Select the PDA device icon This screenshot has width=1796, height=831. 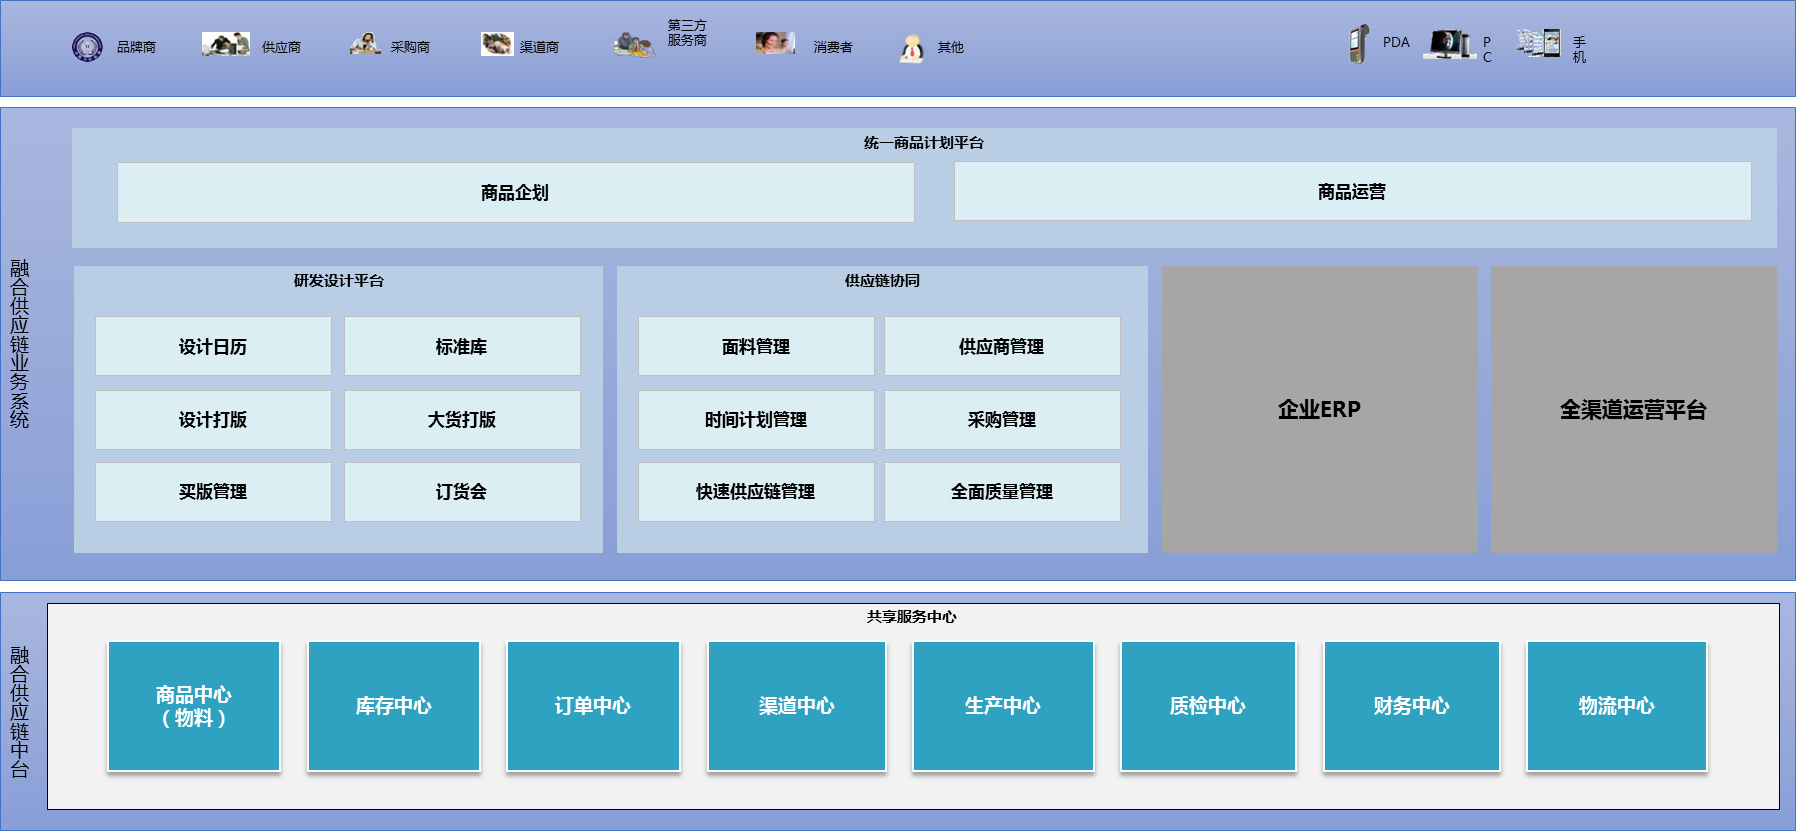pyautogui.click(x=1358, y=44)
